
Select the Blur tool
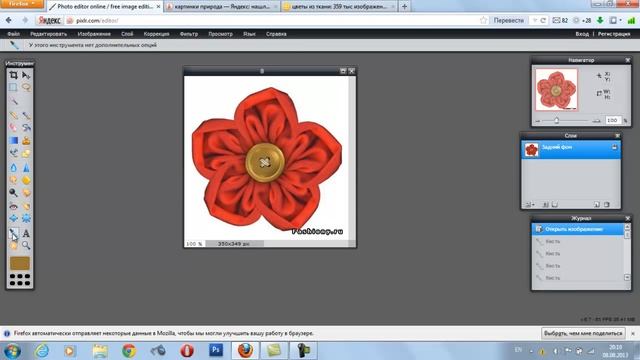[x=13, y=167]
